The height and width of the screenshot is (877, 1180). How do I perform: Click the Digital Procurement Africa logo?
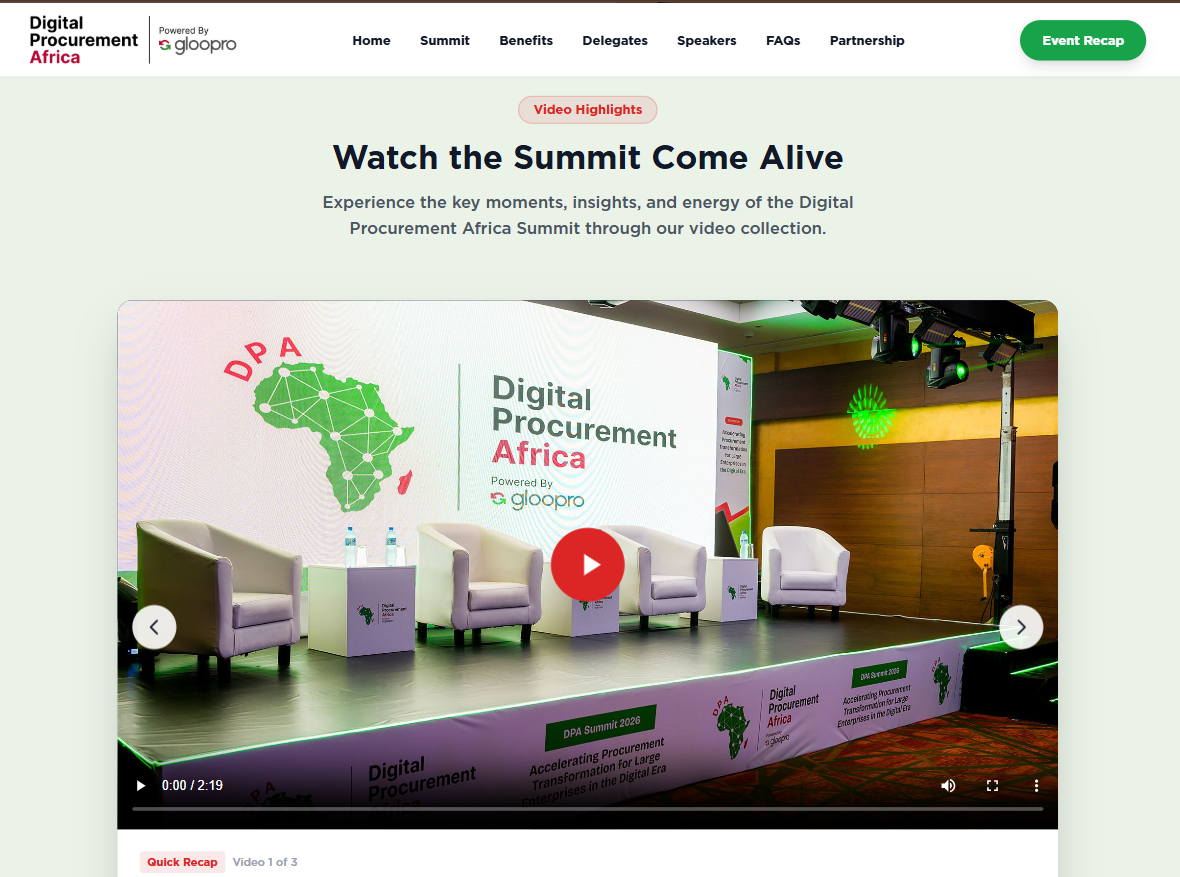83,40
